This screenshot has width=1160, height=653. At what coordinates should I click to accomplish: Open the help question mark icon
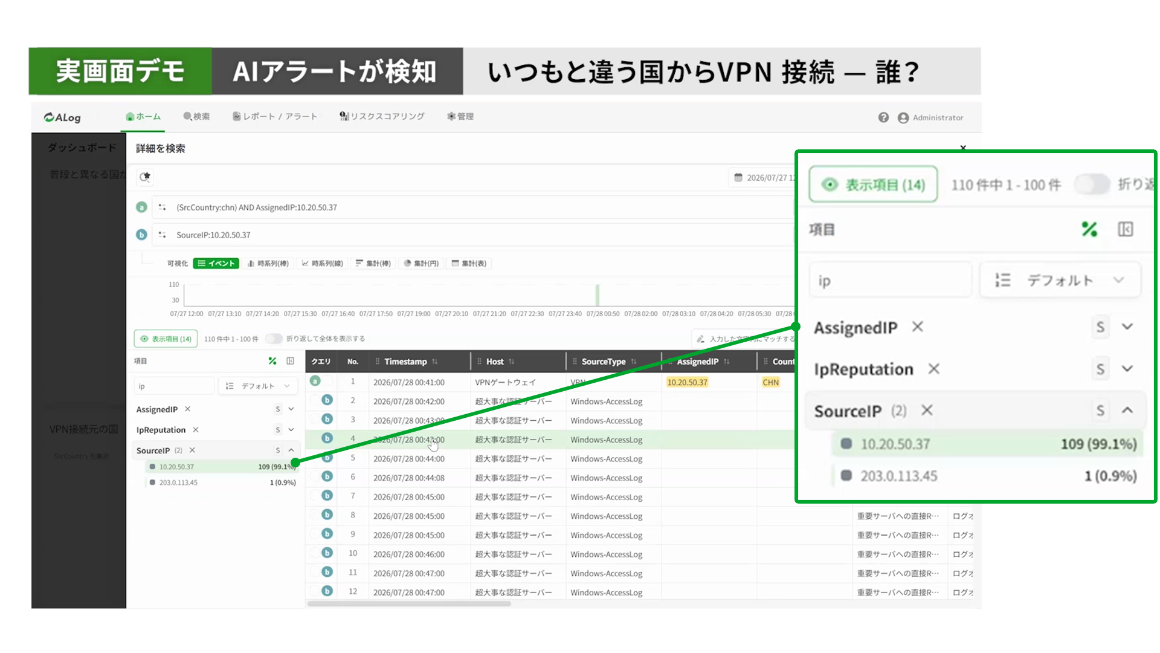(883, 118)
